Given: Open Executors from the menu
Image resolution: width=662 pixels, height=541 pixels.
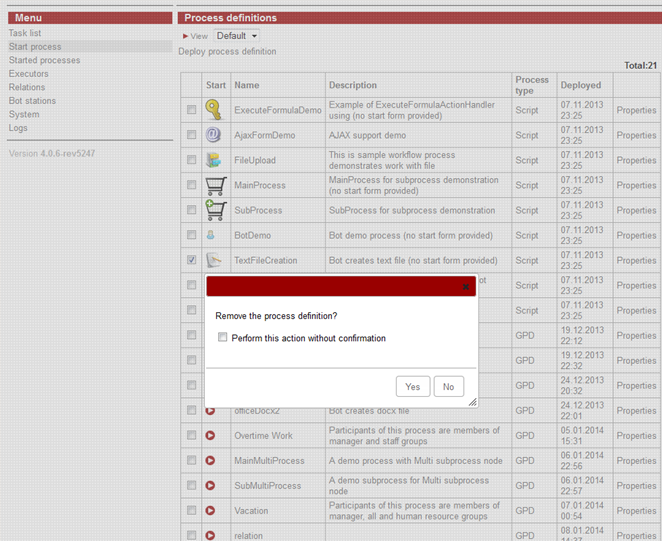Looking at the screenshot, I should [28, 73].
